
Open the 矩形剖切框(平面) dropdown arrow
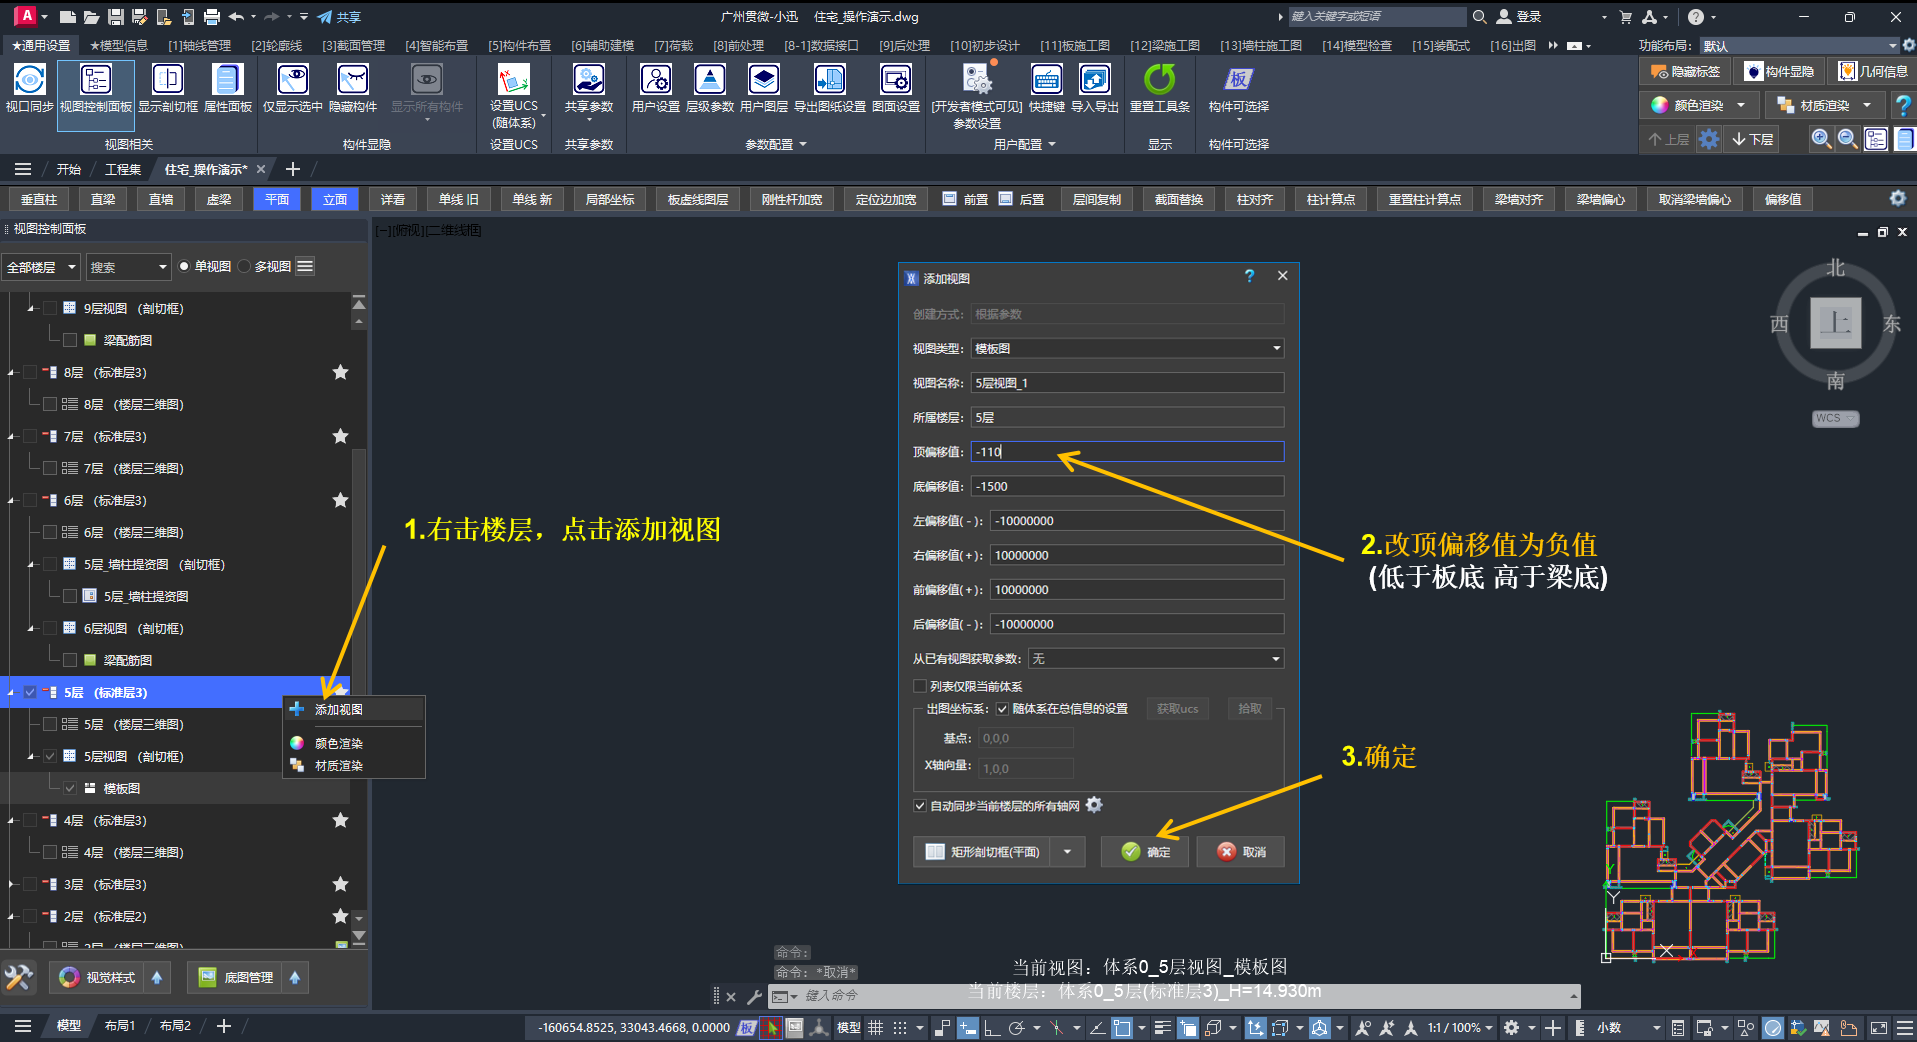(x=1068, y=852)
